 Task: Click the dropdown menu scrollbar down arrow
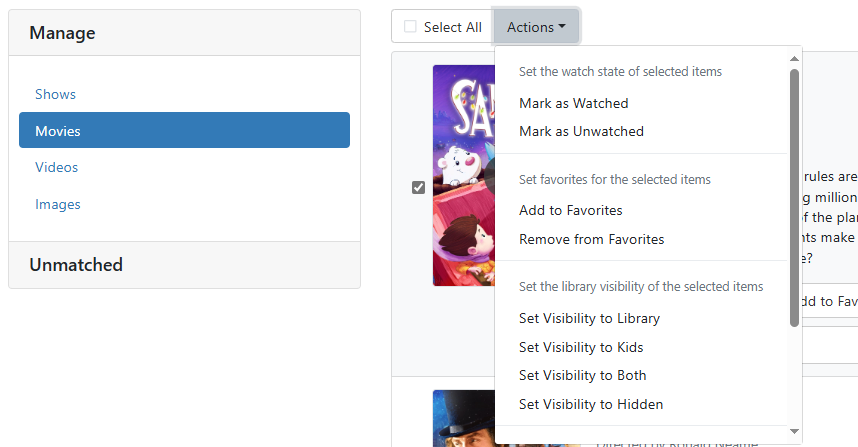pyautogui.click(x=794, y=431)
